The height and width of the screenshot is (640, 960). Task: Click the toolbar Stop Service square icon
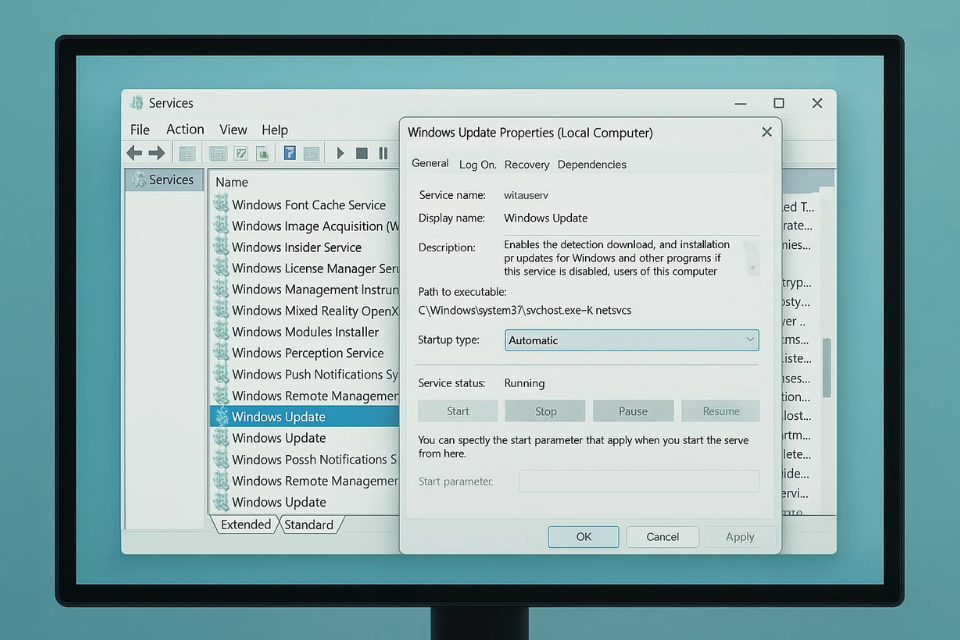[x=361, y=153]
